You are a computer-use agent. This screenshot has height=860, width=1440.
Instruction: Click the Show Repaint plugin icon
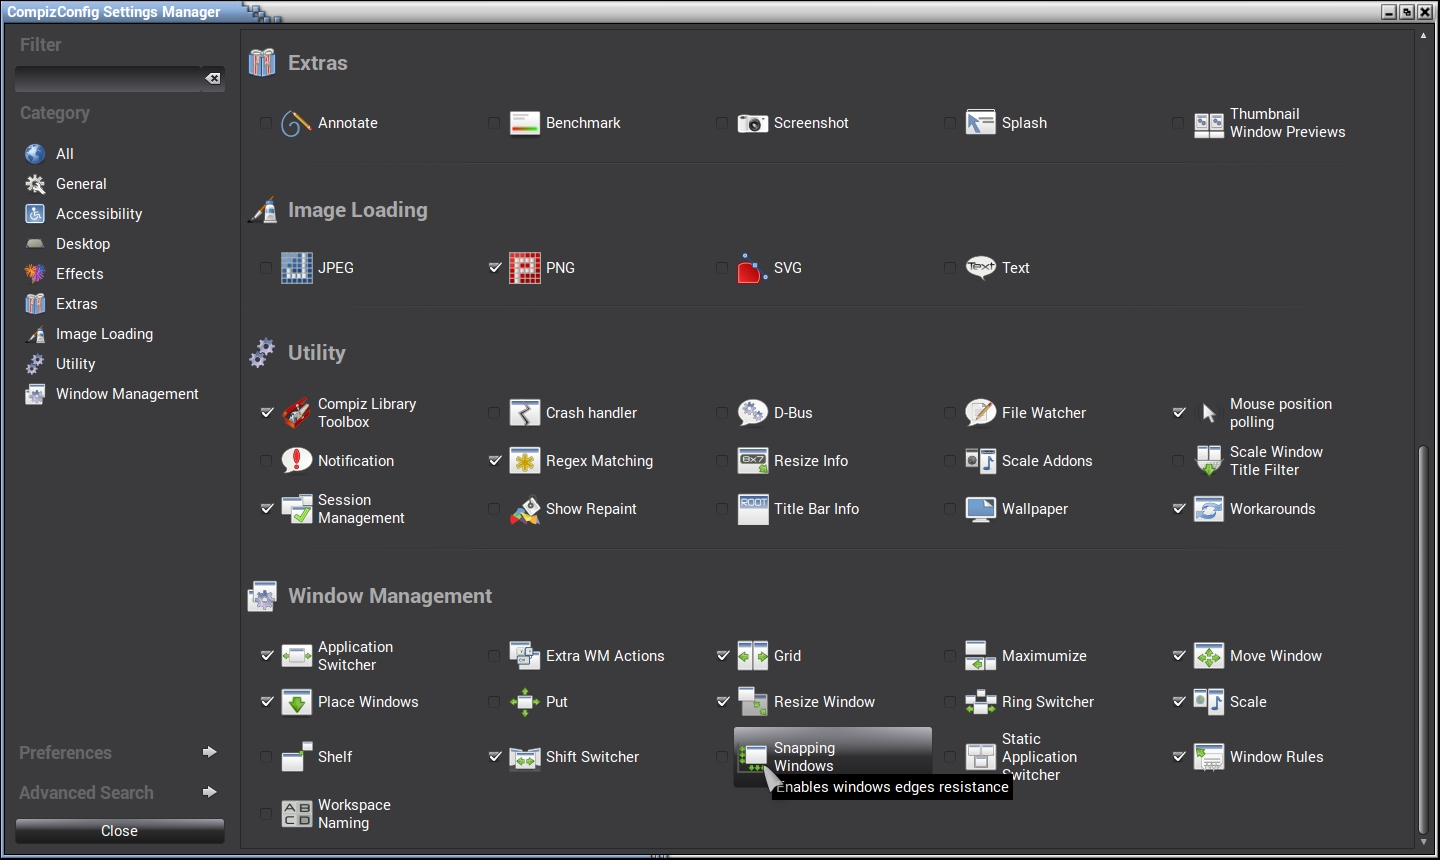pos(524,509)
